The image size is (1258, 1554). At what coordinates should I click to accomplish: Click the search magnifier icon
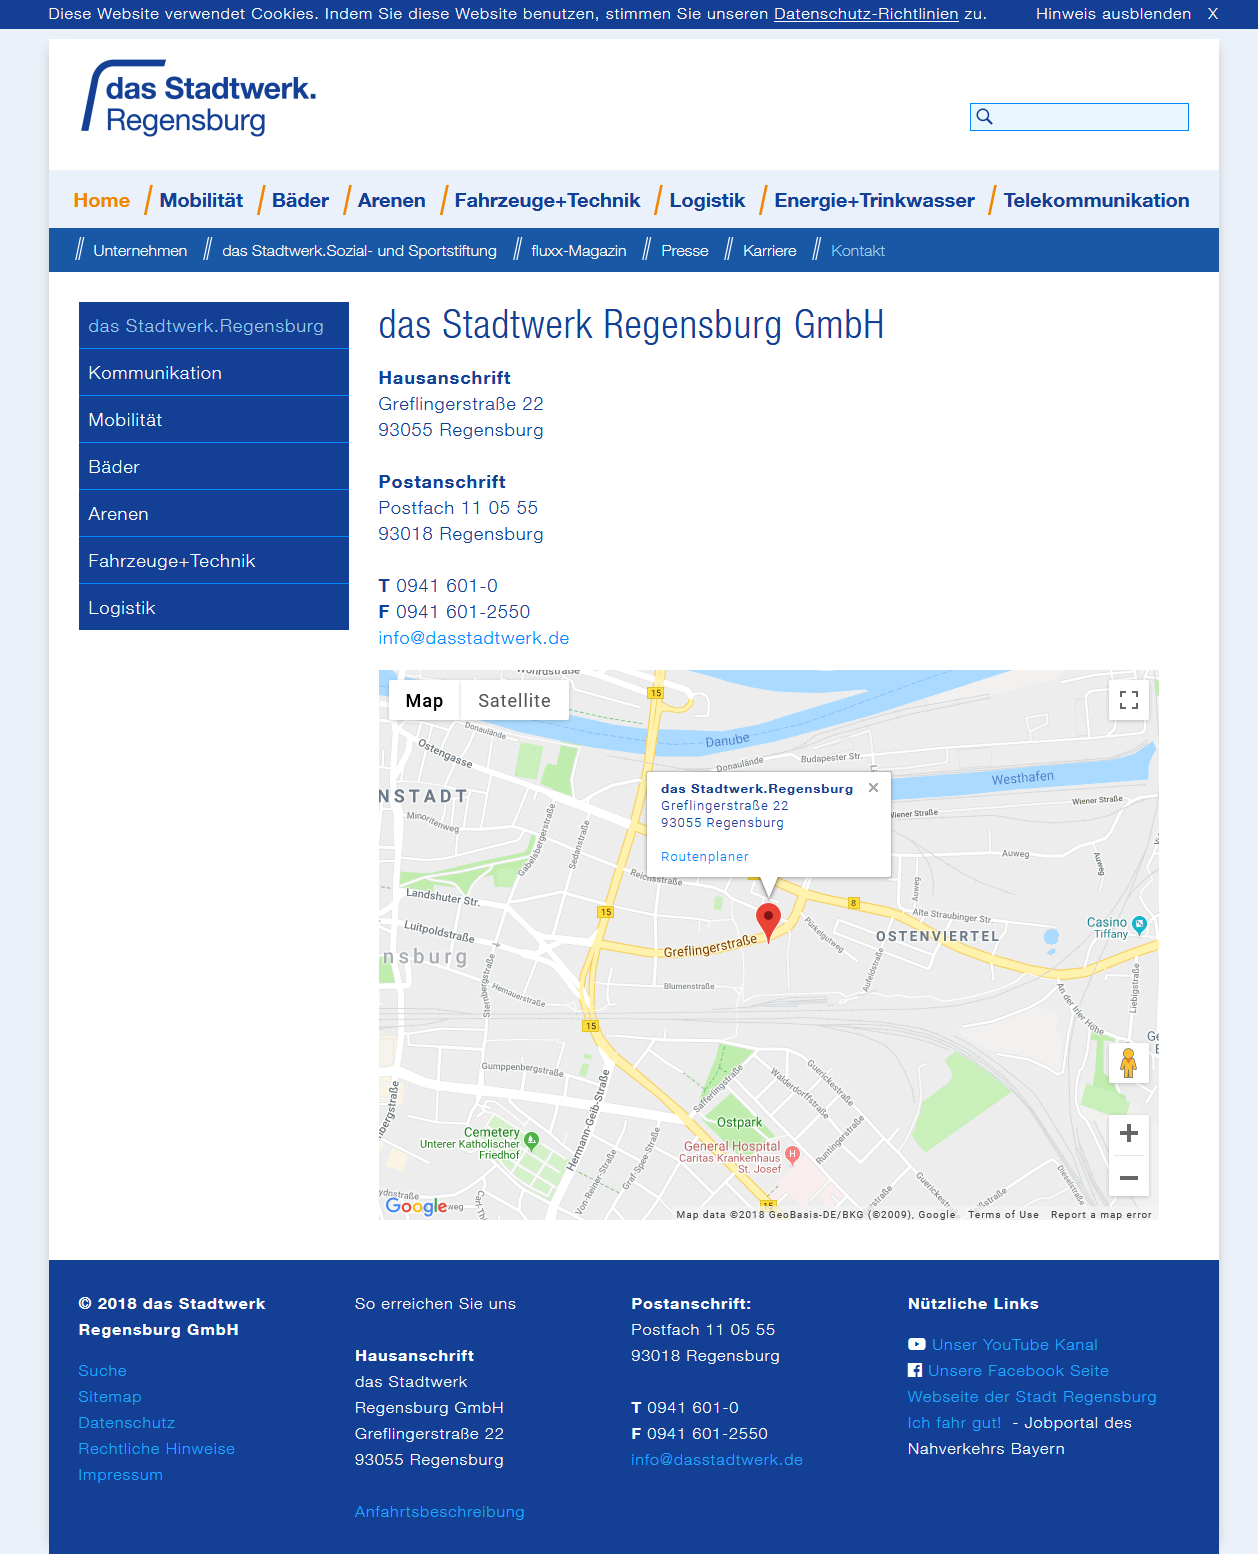tap(984, 117)
